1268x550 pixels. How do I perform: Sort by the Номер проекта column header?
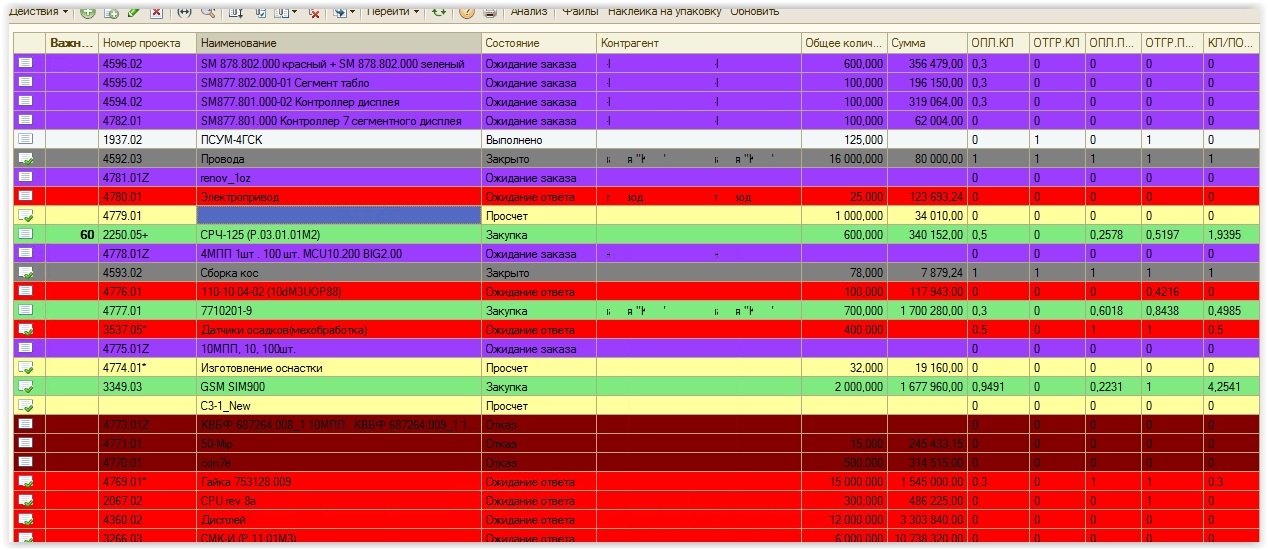click(x=147, y=43)
